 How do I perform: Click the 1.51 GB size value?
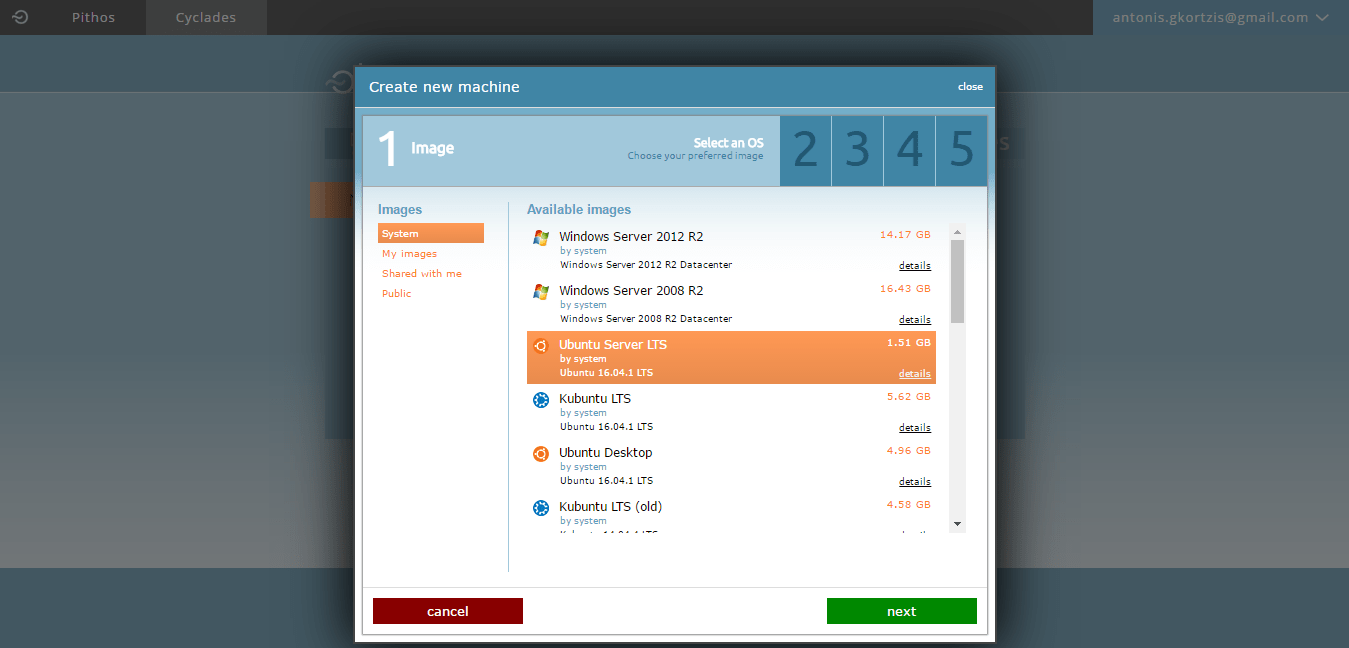click(909, 343)
